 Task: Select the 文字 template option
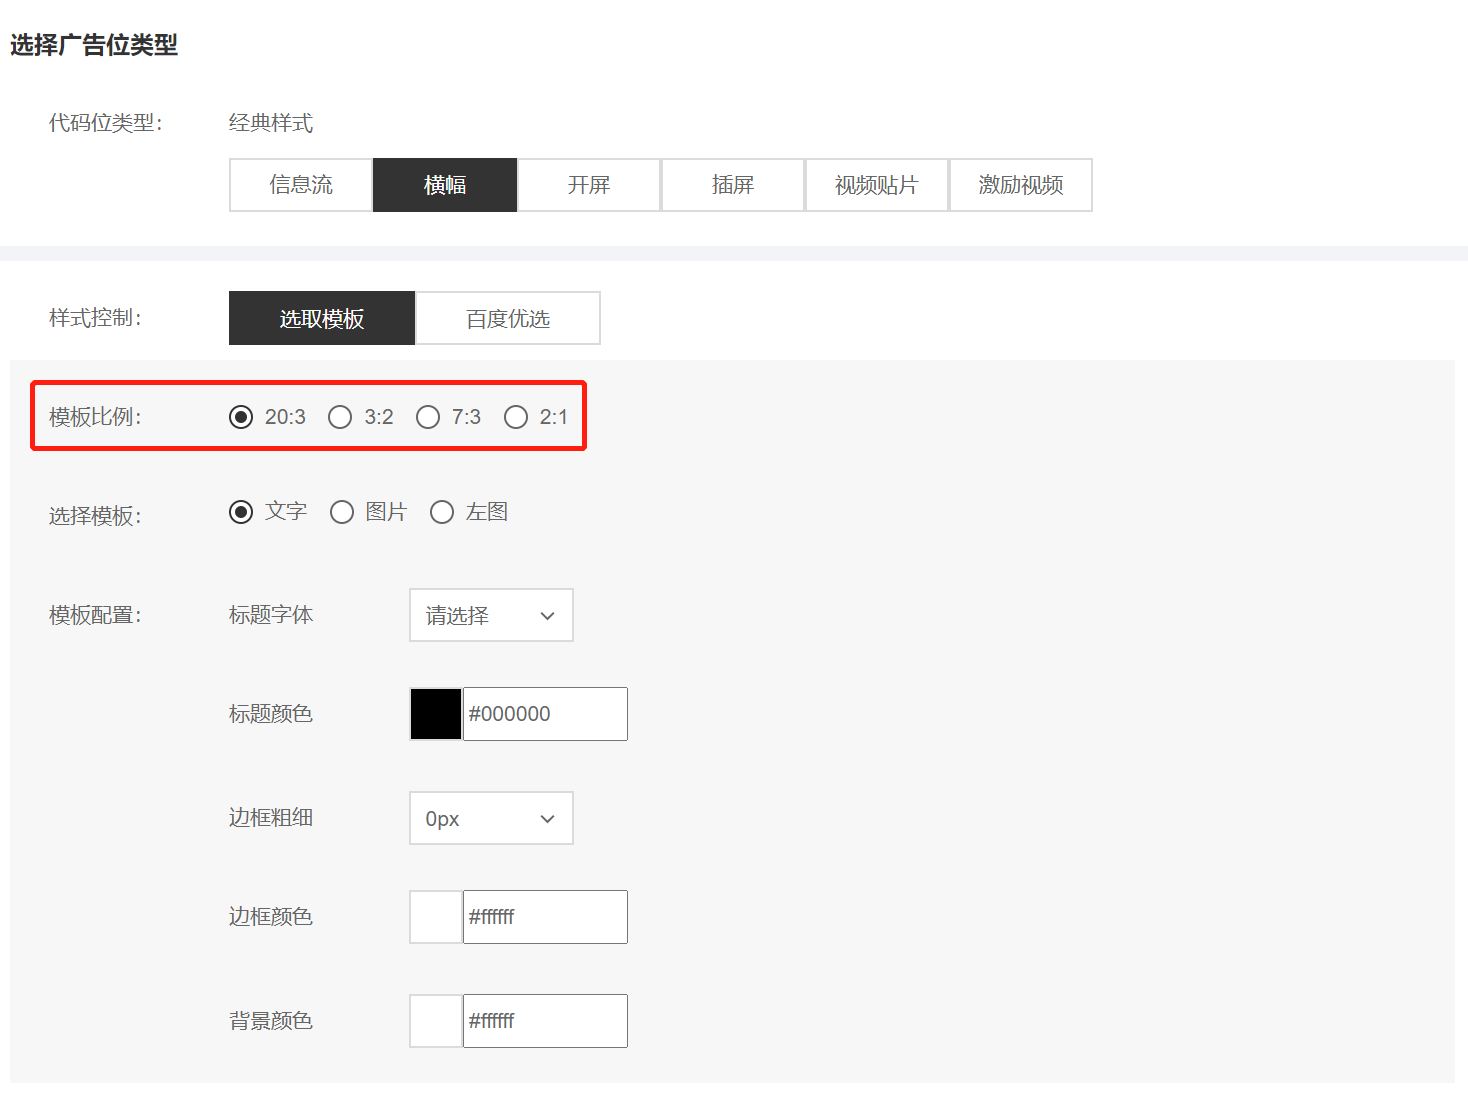coord(241,512)
